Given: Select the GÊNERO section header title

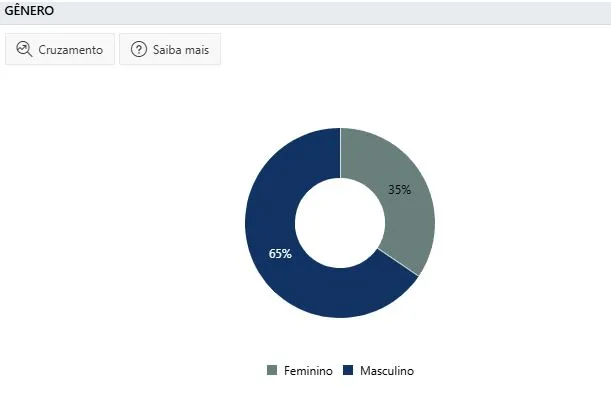Looking at the screenshot, I should 29,11.
